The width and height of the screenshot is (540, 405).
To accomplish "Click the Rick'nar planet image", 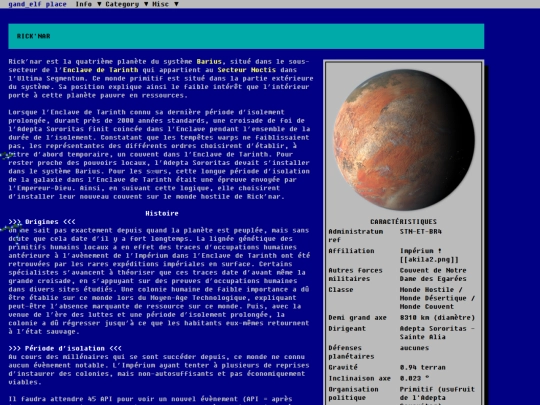I will (404, 139).
